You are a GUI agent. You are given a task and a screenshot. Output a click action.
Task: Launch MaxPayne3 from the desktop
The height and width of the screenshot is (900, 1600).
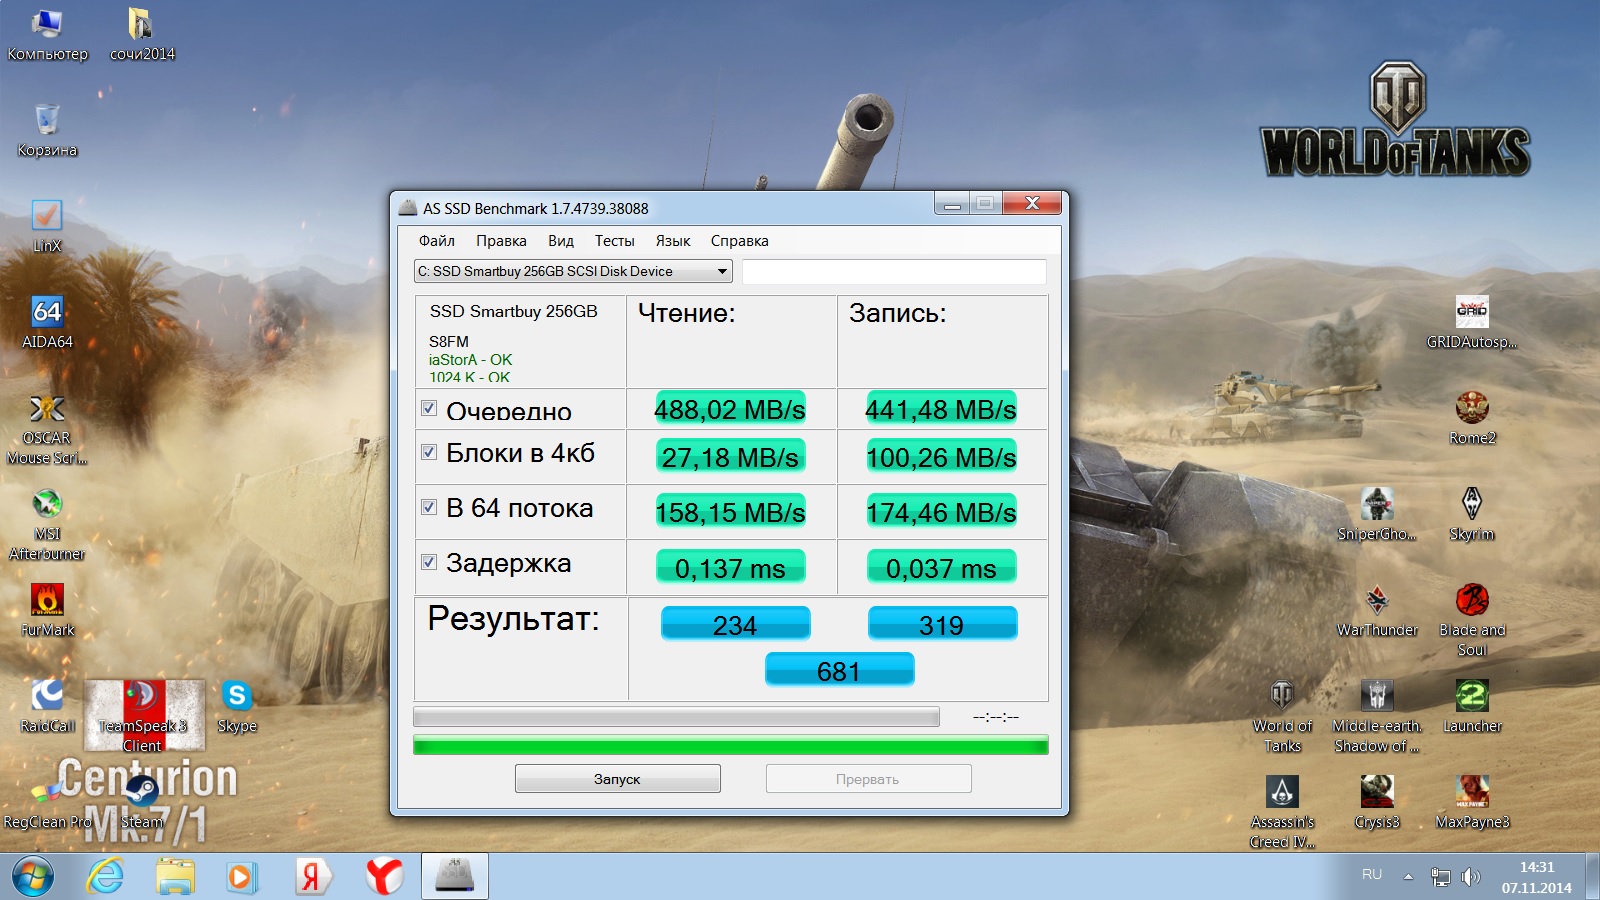tap(1472, 803)
